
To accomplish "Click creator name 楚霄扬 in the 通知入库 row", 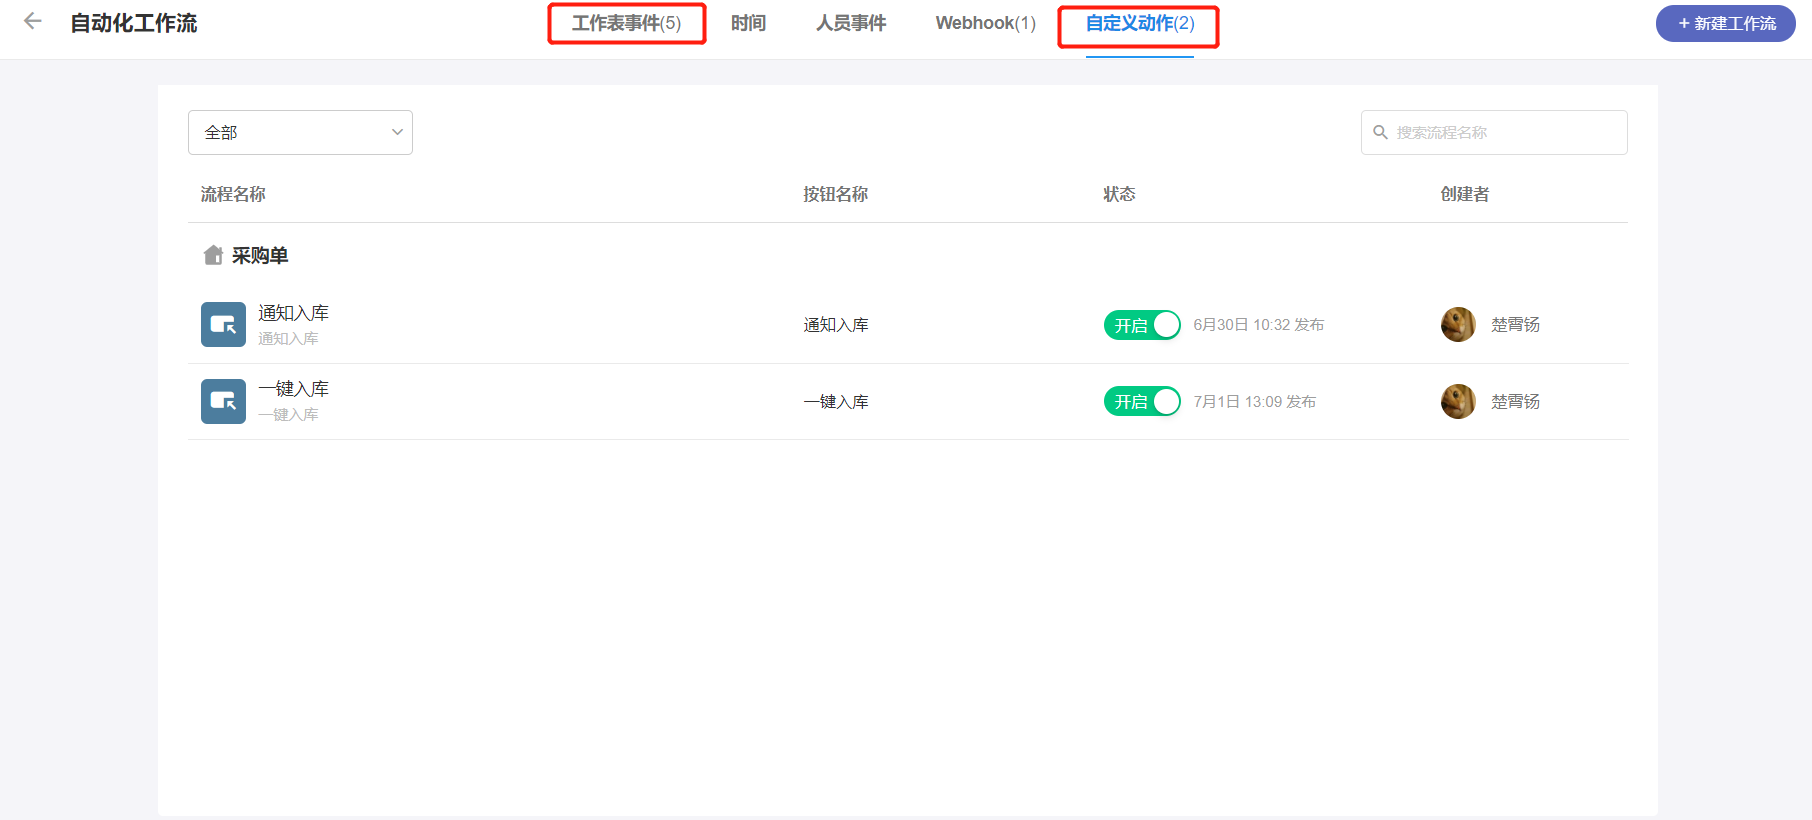I will pyautogui.click(x=1515, y=325).
